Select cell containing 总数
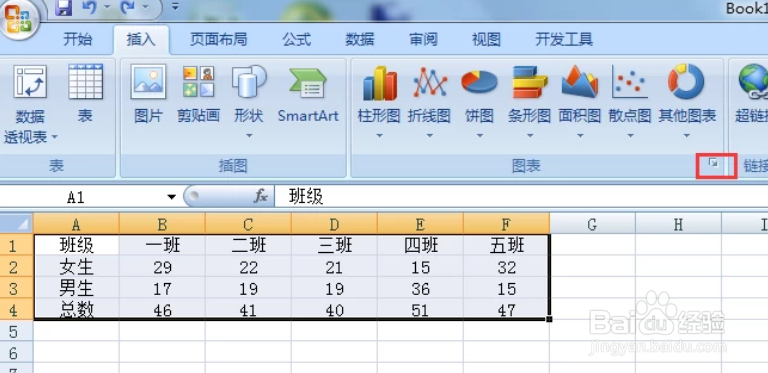 (x=76, y=309)
